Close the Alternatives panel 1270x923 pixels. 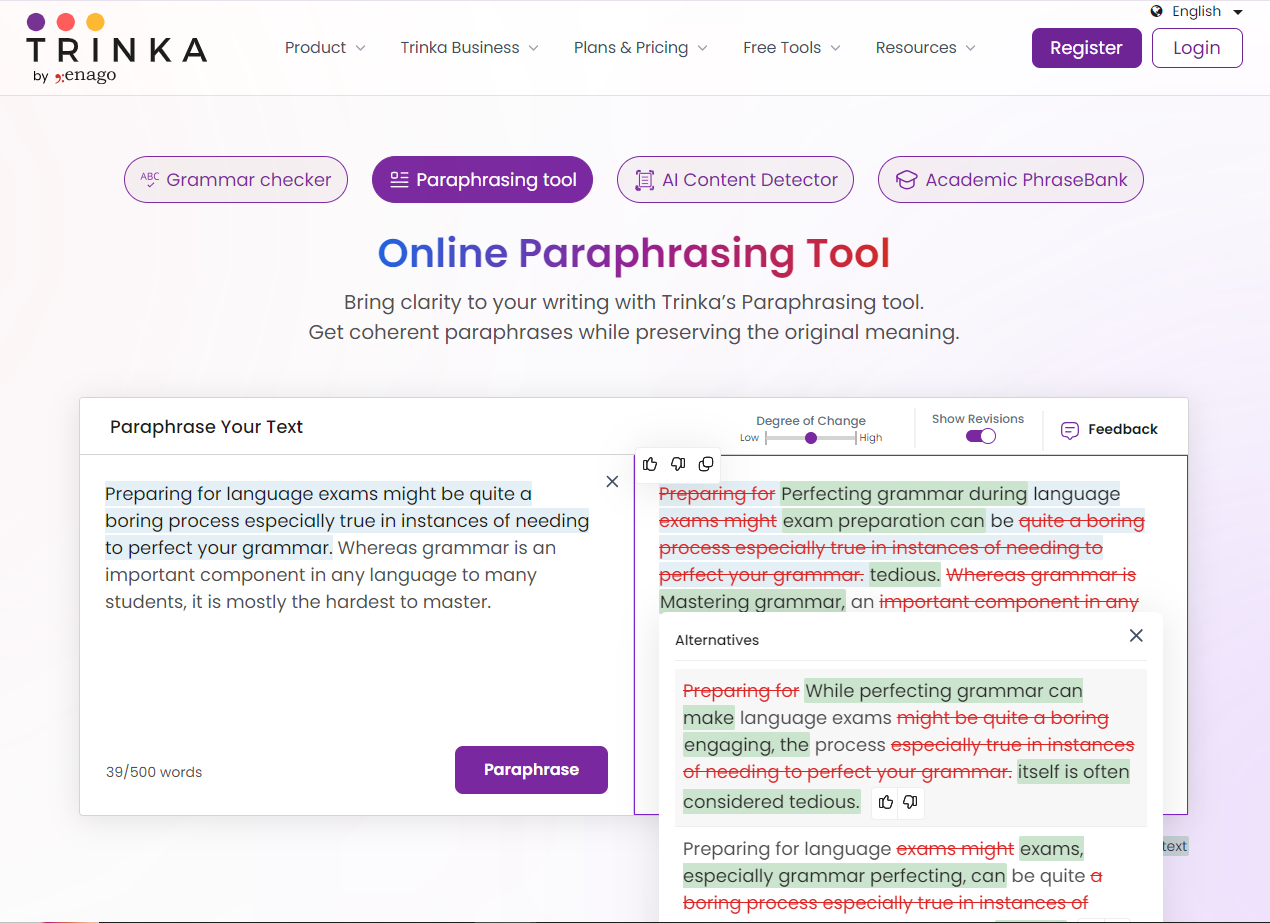coord(1136,635)
